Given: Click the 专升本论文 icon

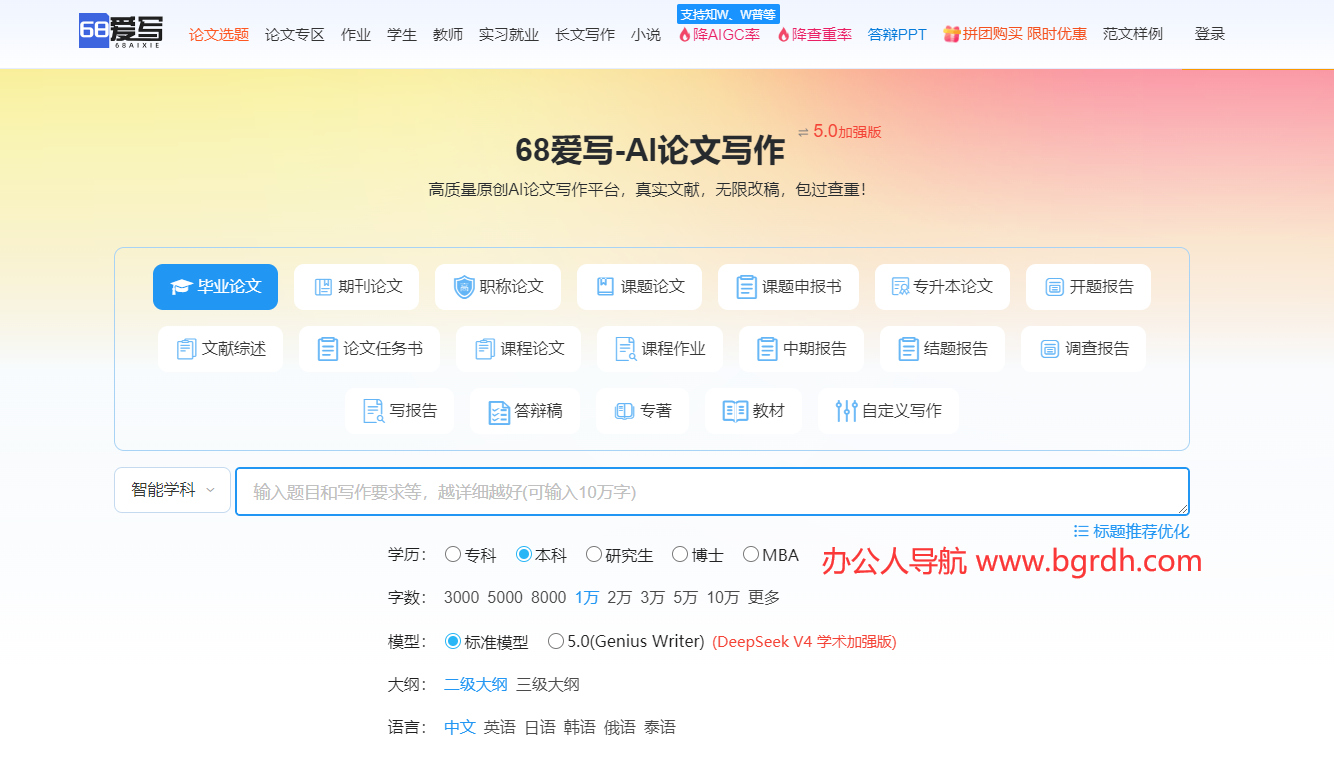Looking at the screenshot, I should [x=900, y=287].
